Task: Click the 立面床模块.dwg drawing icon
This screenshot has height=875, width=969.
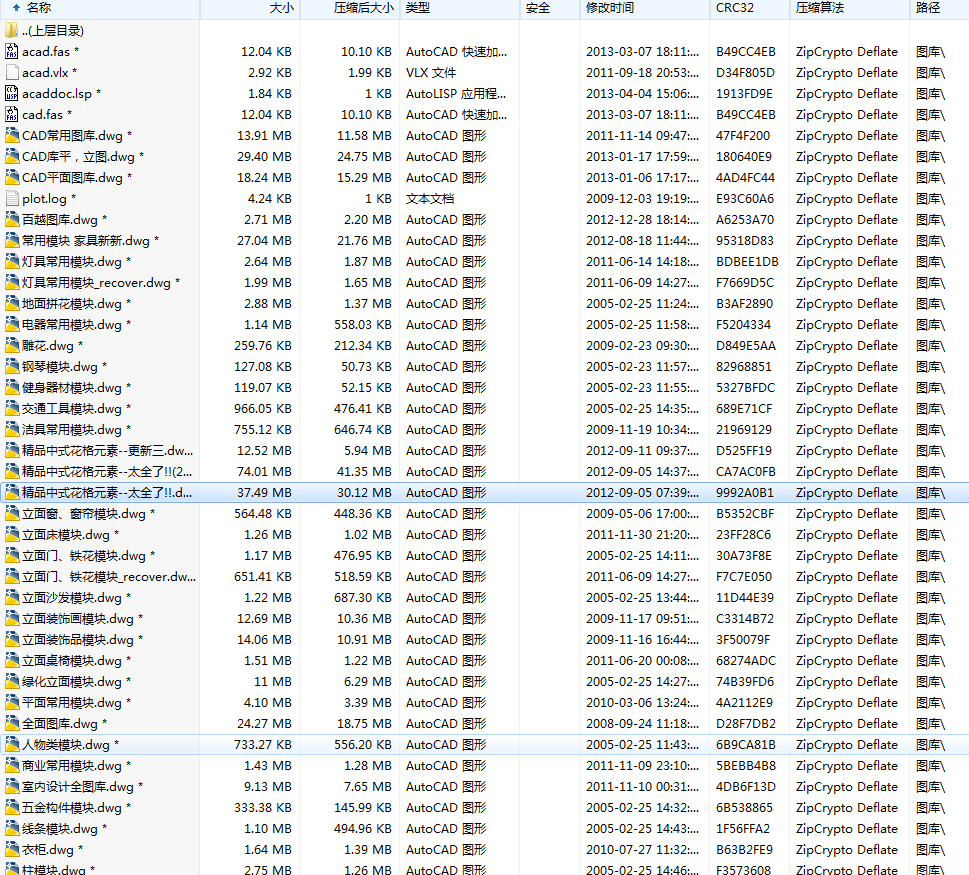Action: tap(11, 535)
